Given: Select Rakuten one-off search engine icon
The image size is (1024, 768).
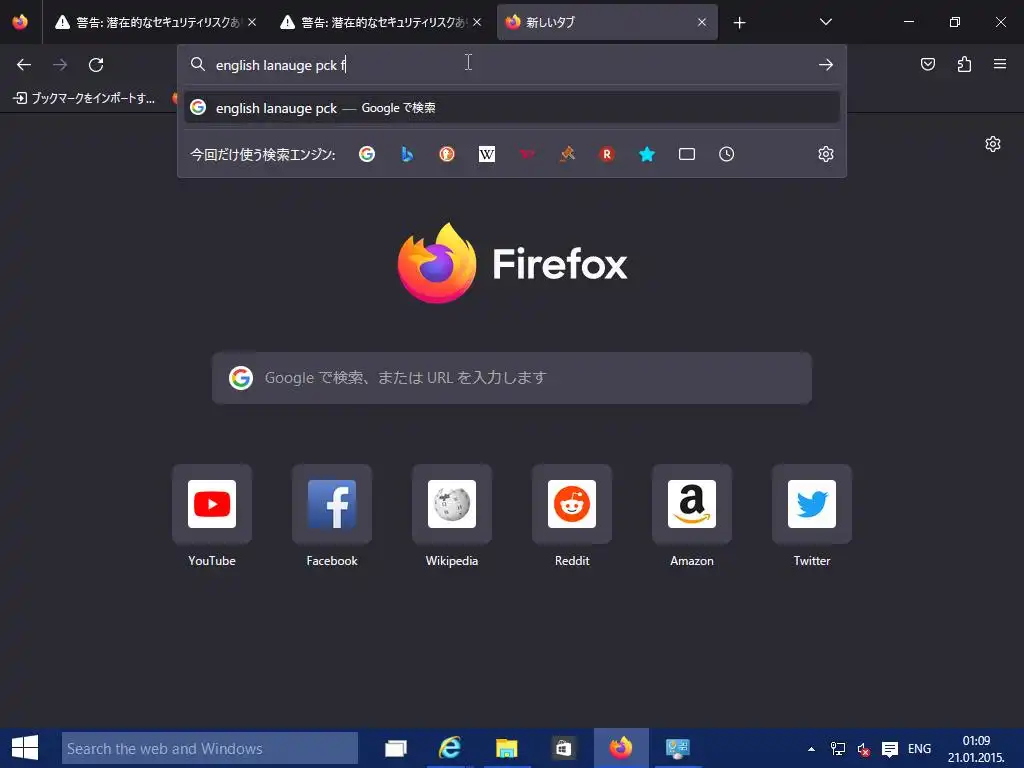Looking at the screenshot, I should pos(607,154).
